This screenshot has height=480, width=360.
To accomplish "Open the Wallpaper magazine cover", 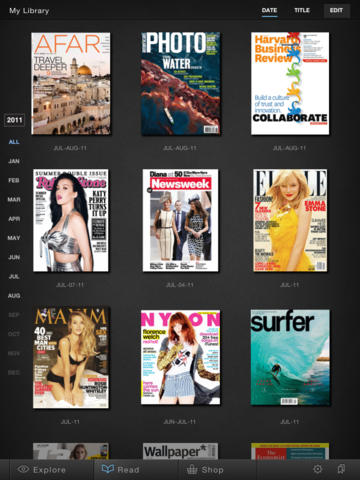I will coord(180,451).
